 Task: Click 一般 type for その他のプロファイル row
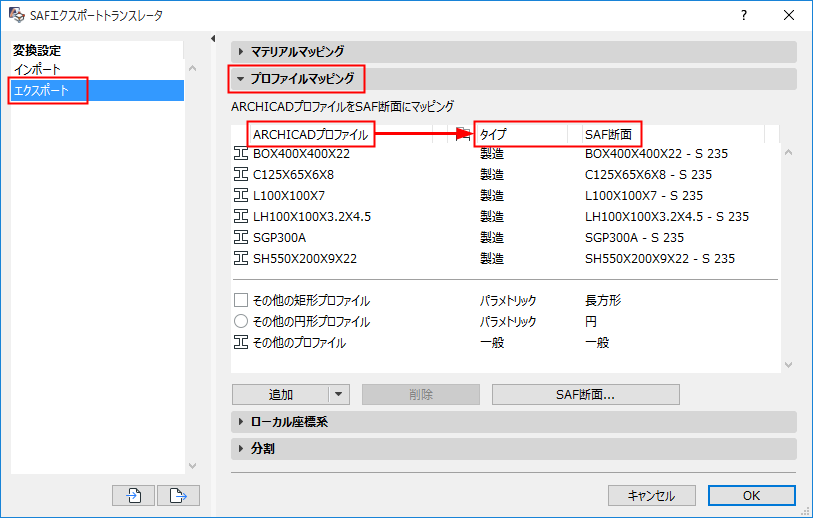(492, 343)
